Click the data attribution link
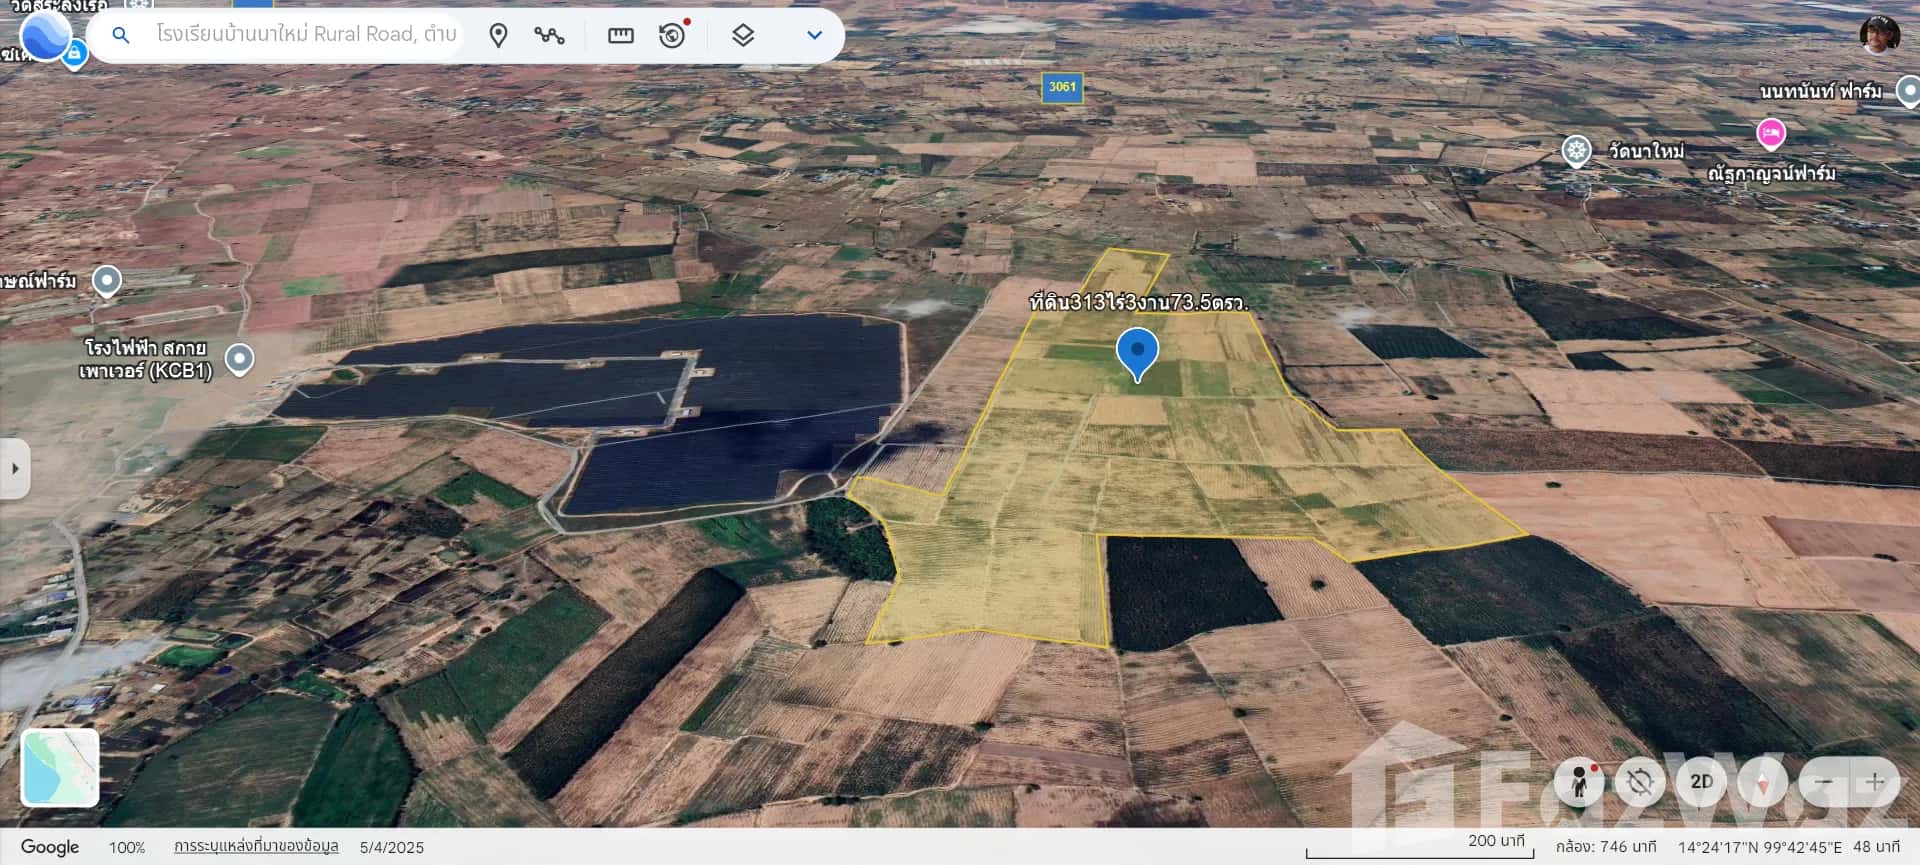The image size is (1920, 865). click(256, 846)
